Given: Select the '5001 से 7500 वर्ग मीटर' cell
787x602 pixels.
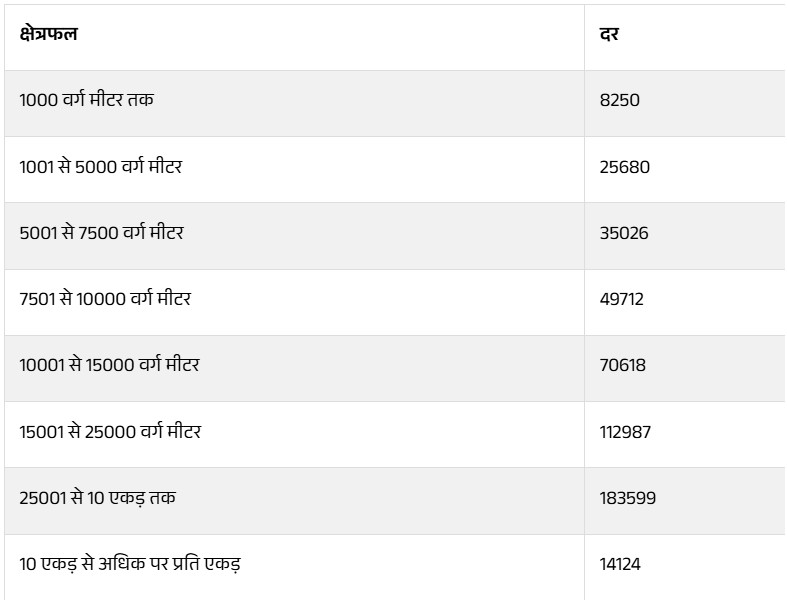Looking at the screenshot, I should (x=101, y=233).
